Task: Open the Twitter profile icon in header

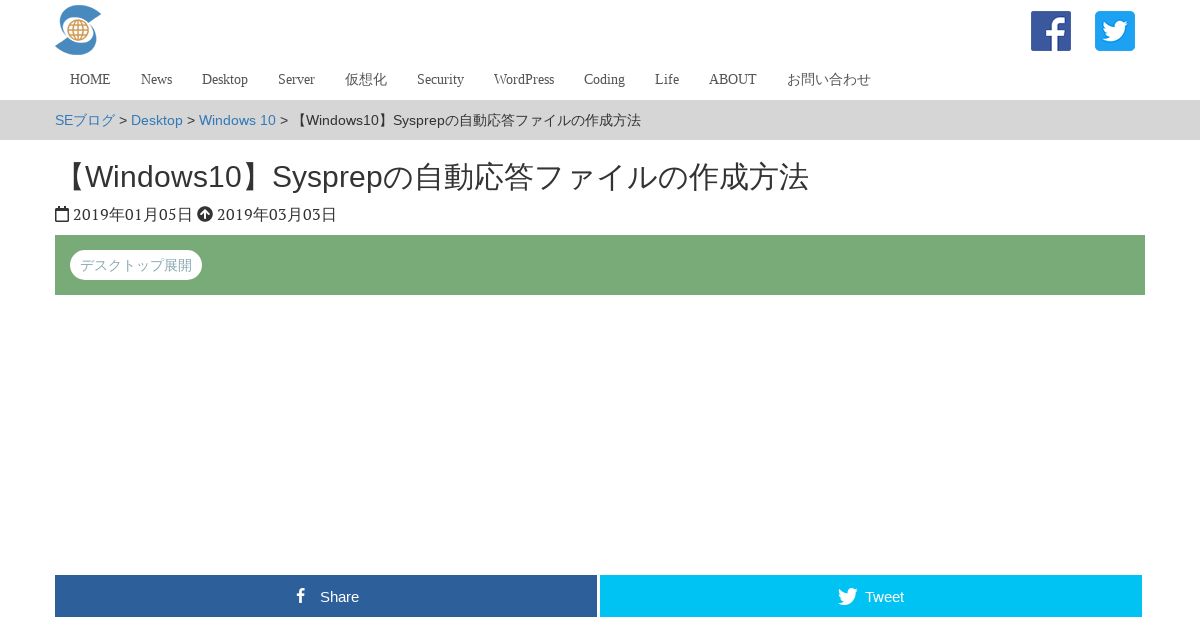Action: pos(1115,31)
